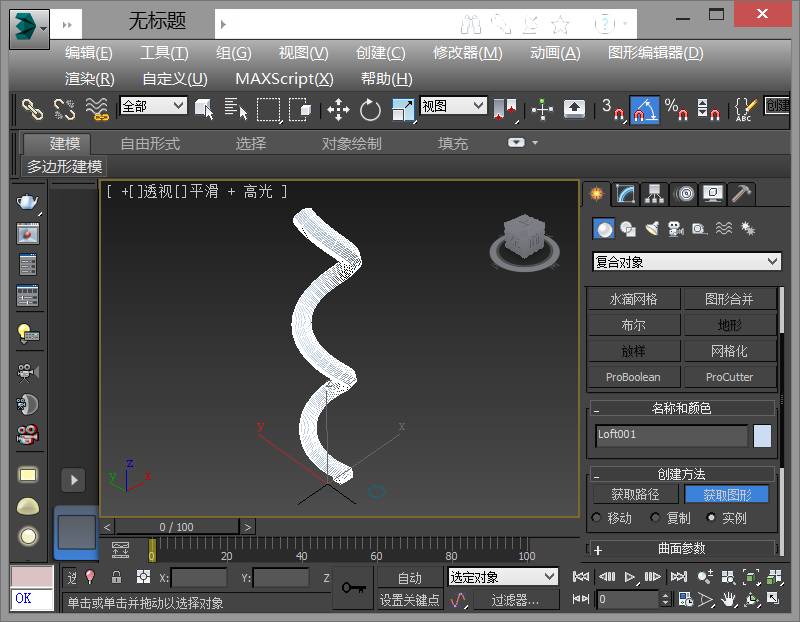Viewport: 800px width, 622px height.
Task: Open the 创建(C) menu
Action: click(x=381, y=53)
